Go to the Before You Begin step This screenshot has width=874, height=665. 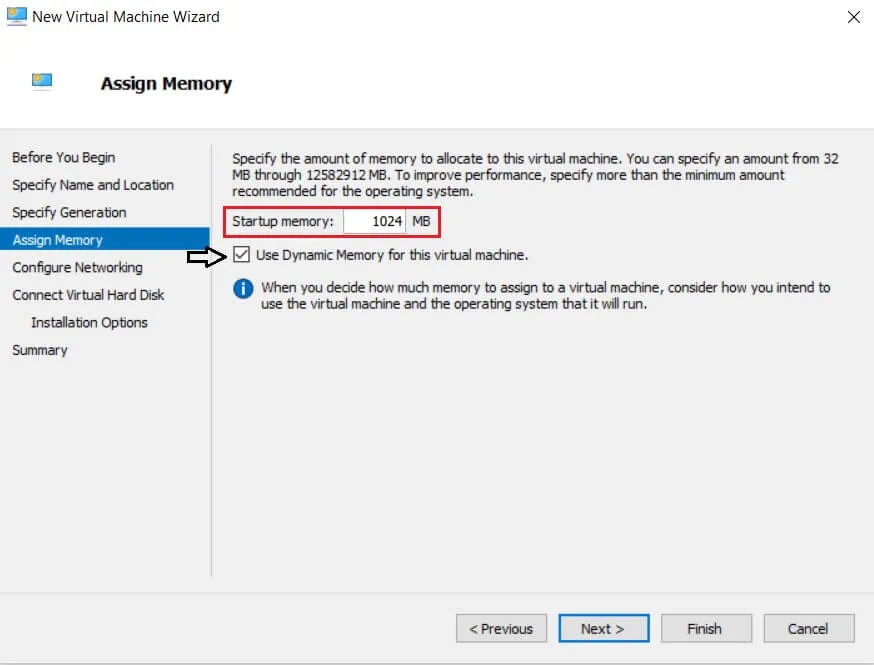[63, 158]
